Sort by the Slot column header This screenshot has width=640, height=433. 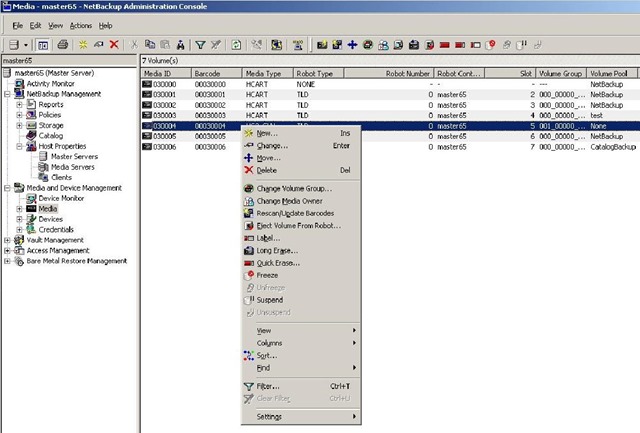click(510, 73)
